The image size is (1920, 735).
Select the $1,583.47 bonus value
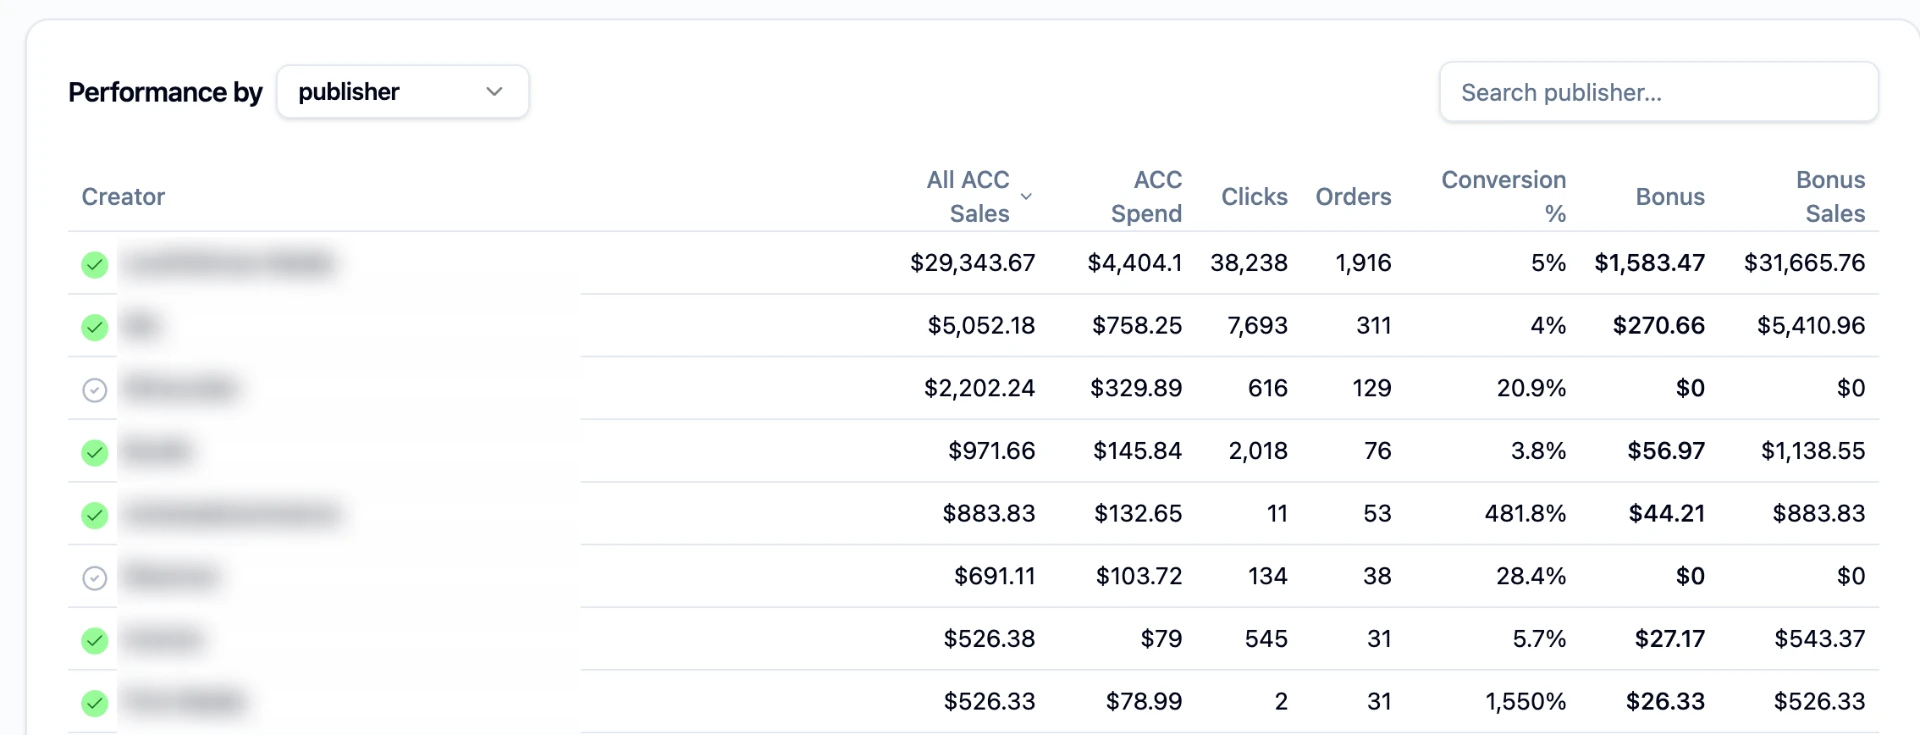click(1650, 263)
